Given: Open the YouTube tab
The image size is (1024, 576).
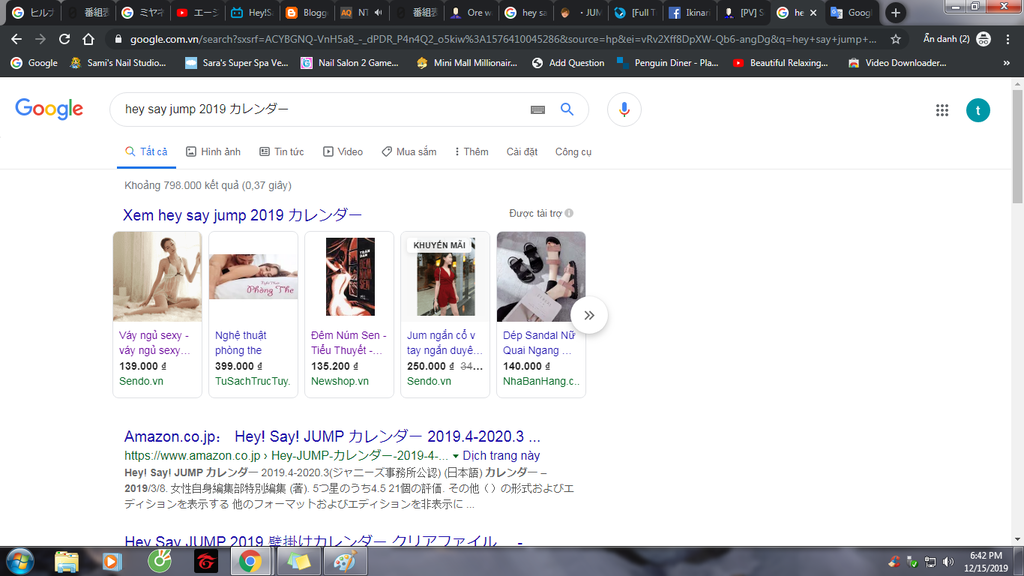Looking at the screenshot, I should (x=196, y=12).
